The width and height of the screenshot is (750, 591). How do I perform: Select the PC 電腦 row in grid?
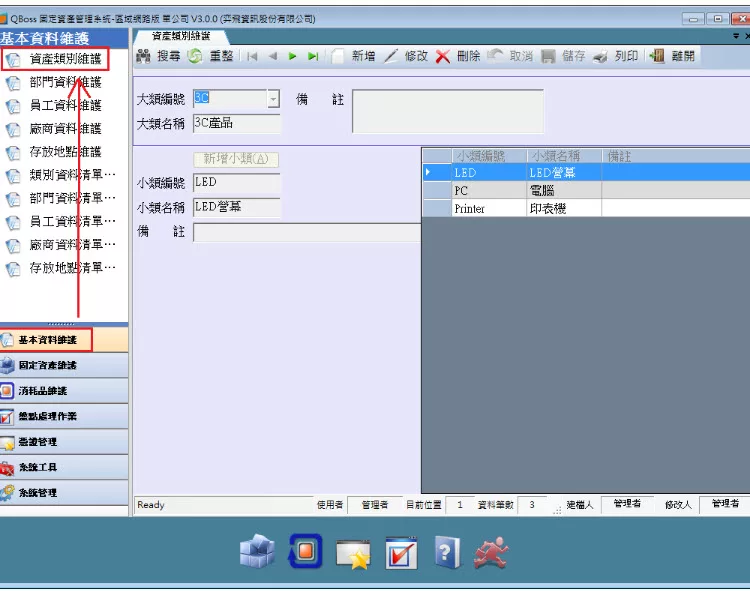click(512, 190)
